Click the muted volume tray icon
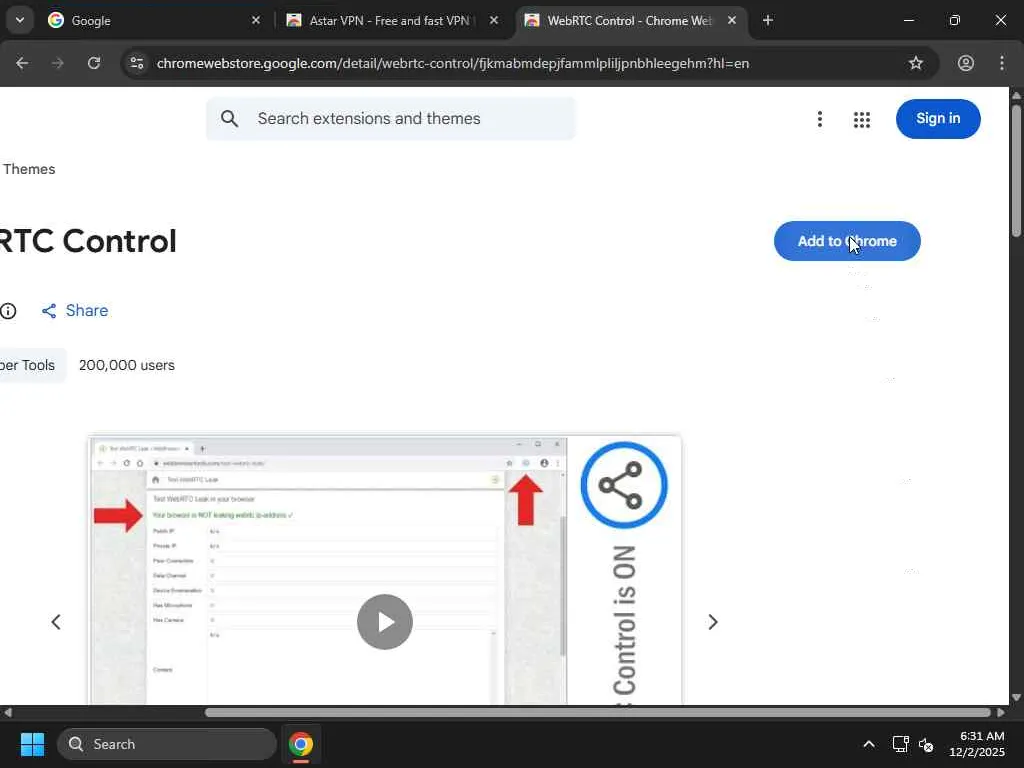Image resolution: width=1024 pixels, height=768 pixels. tap(926, 744)
